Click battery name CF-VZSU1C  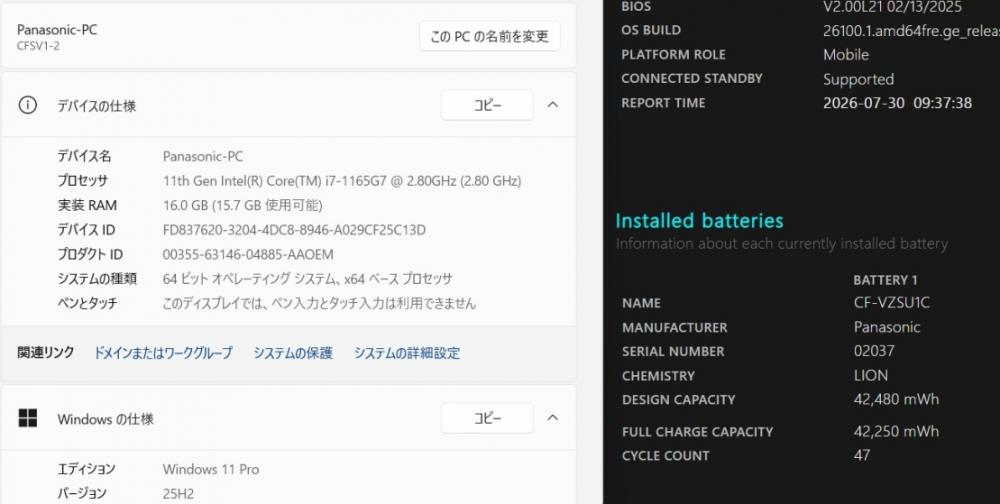click(892, 302)
